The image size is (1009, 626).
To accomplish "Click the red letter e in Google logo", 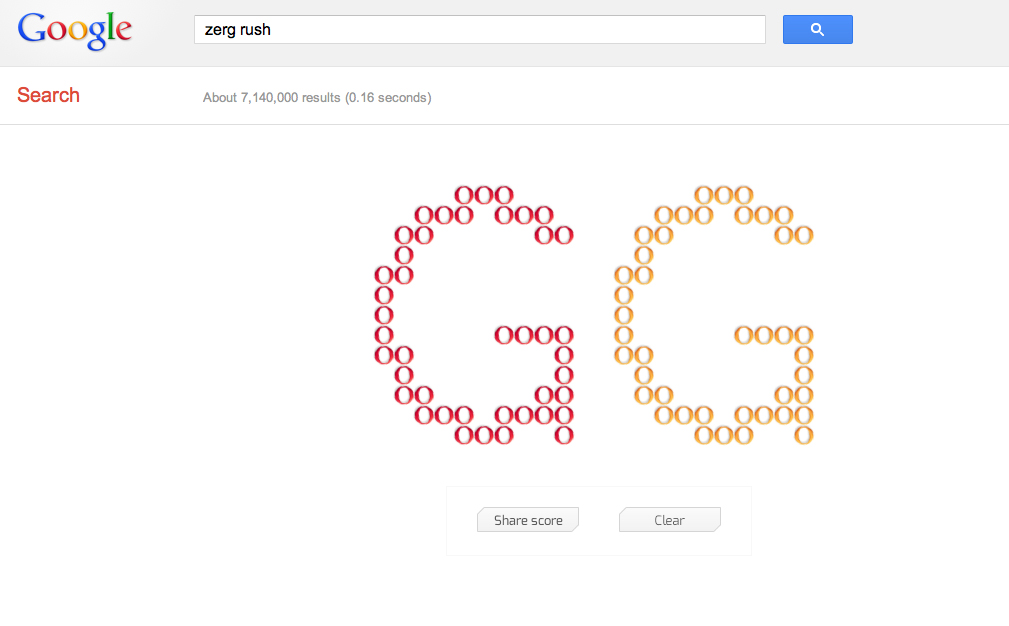I will [124, 32].
